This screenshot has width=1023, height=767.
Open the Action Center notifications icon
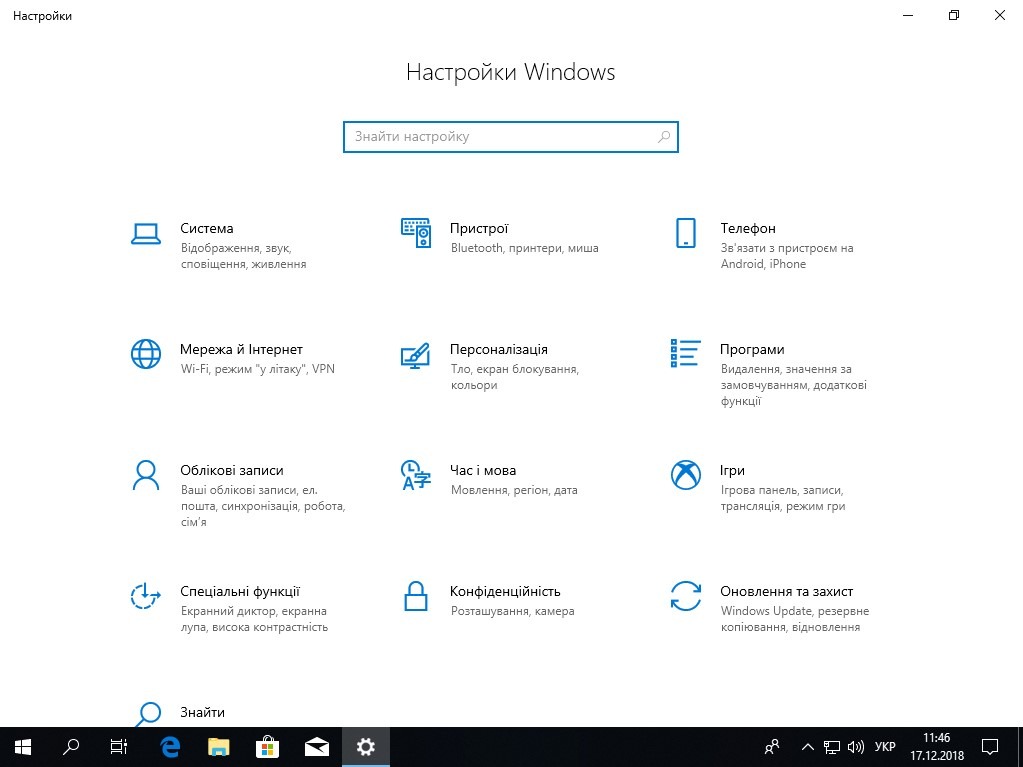(x=990, y=747)
